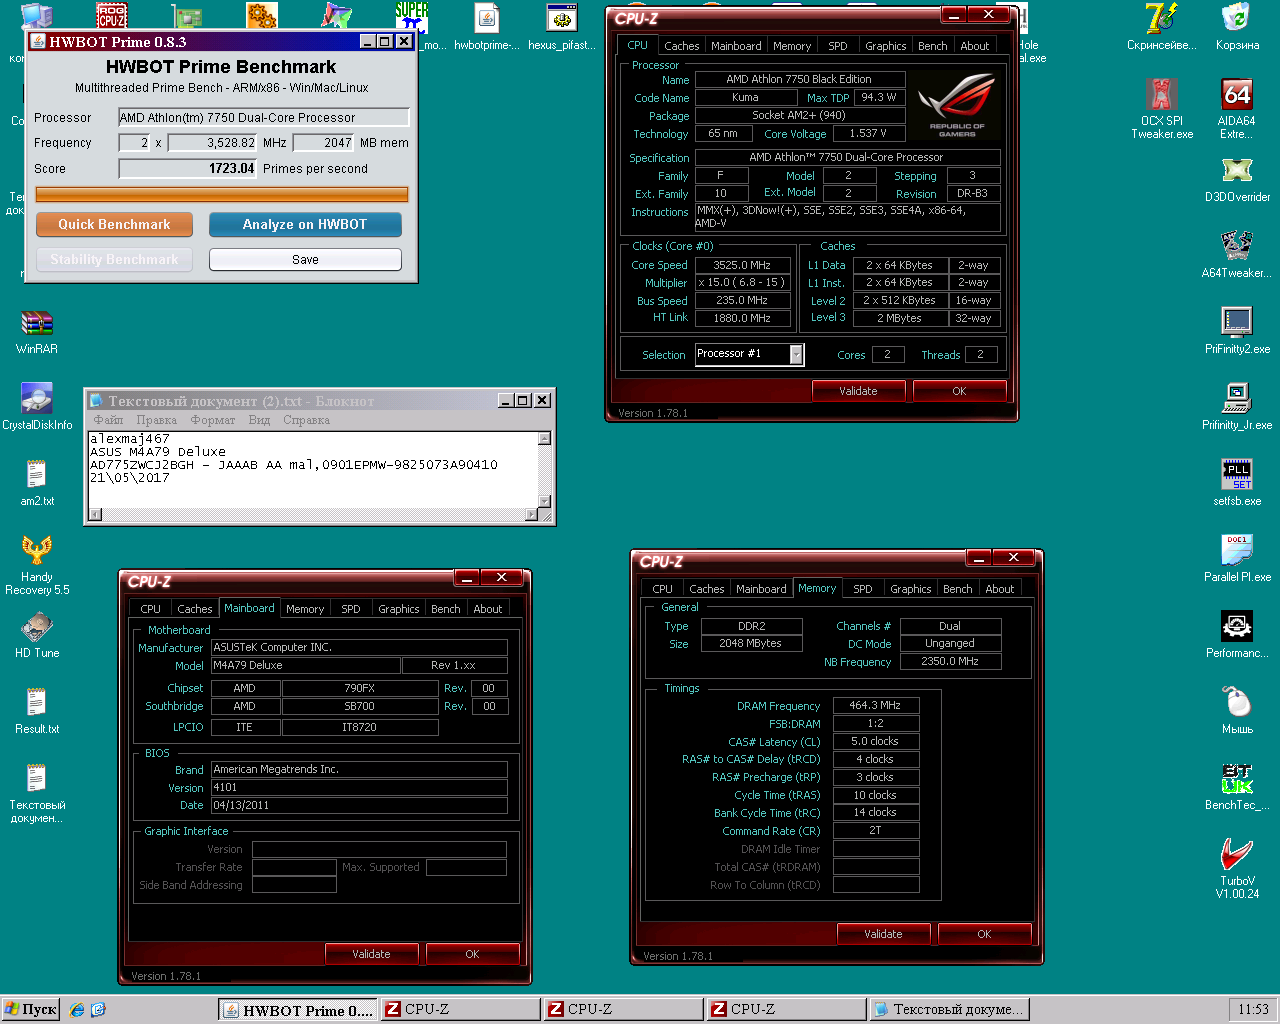
Task: Open the Правка menu in Notepad
Action: coord(157,420)
